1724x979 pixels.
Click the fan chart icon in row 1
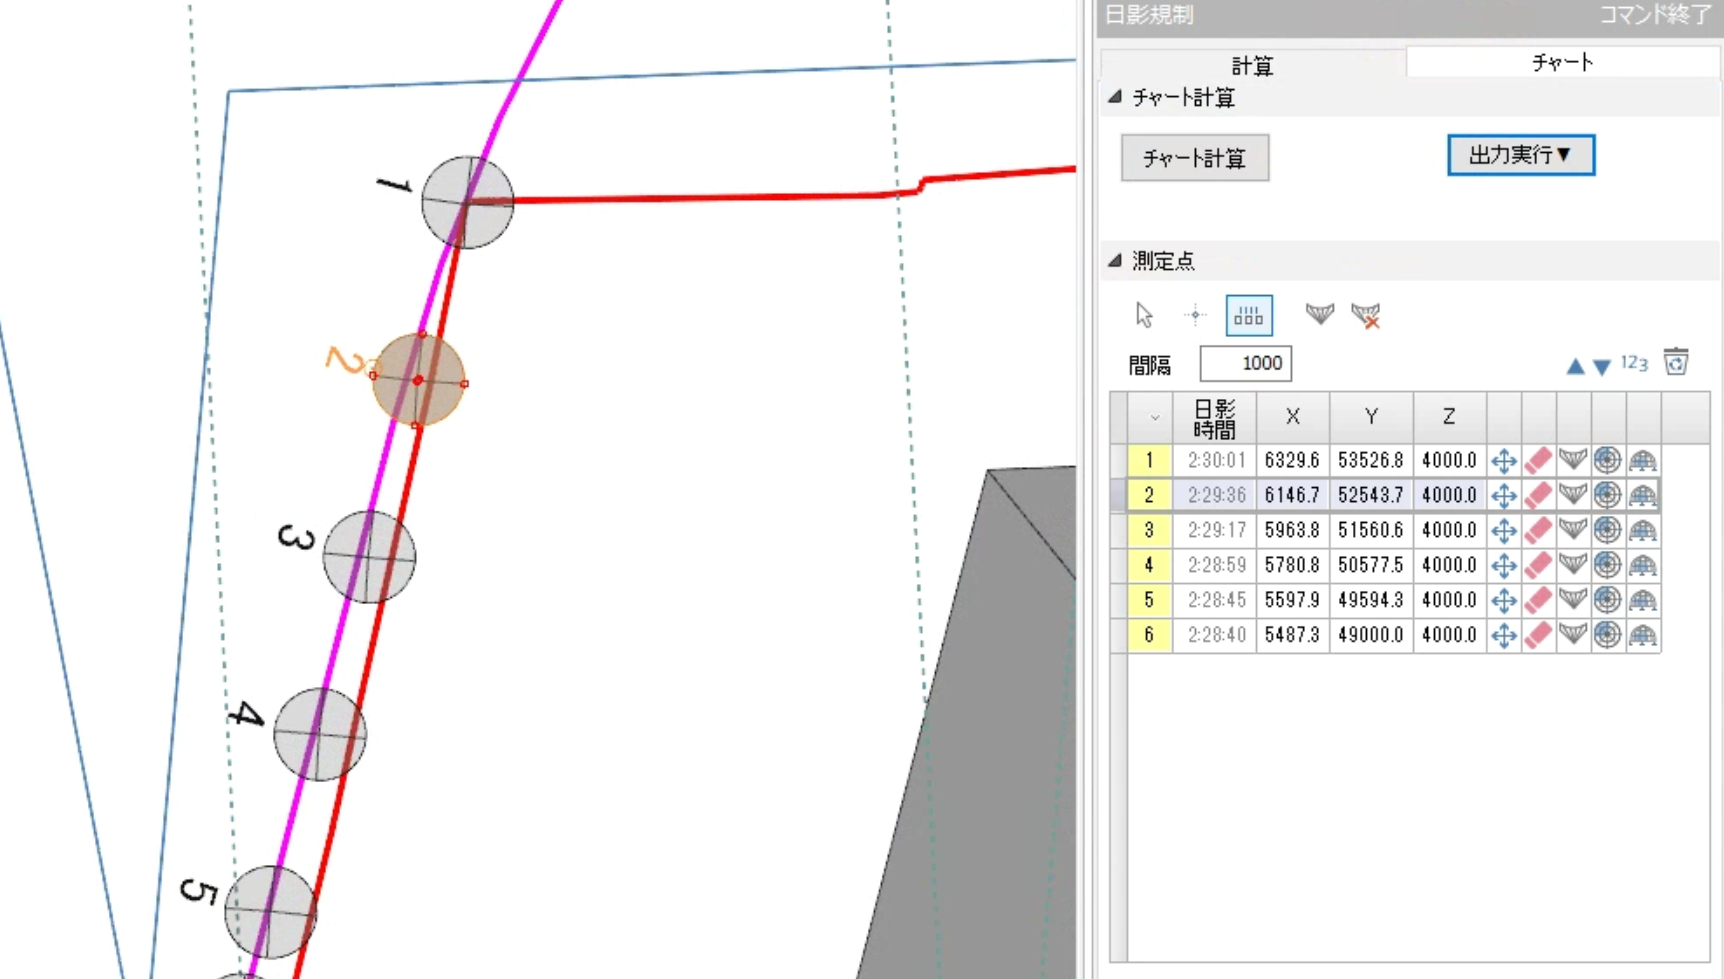1573,461
